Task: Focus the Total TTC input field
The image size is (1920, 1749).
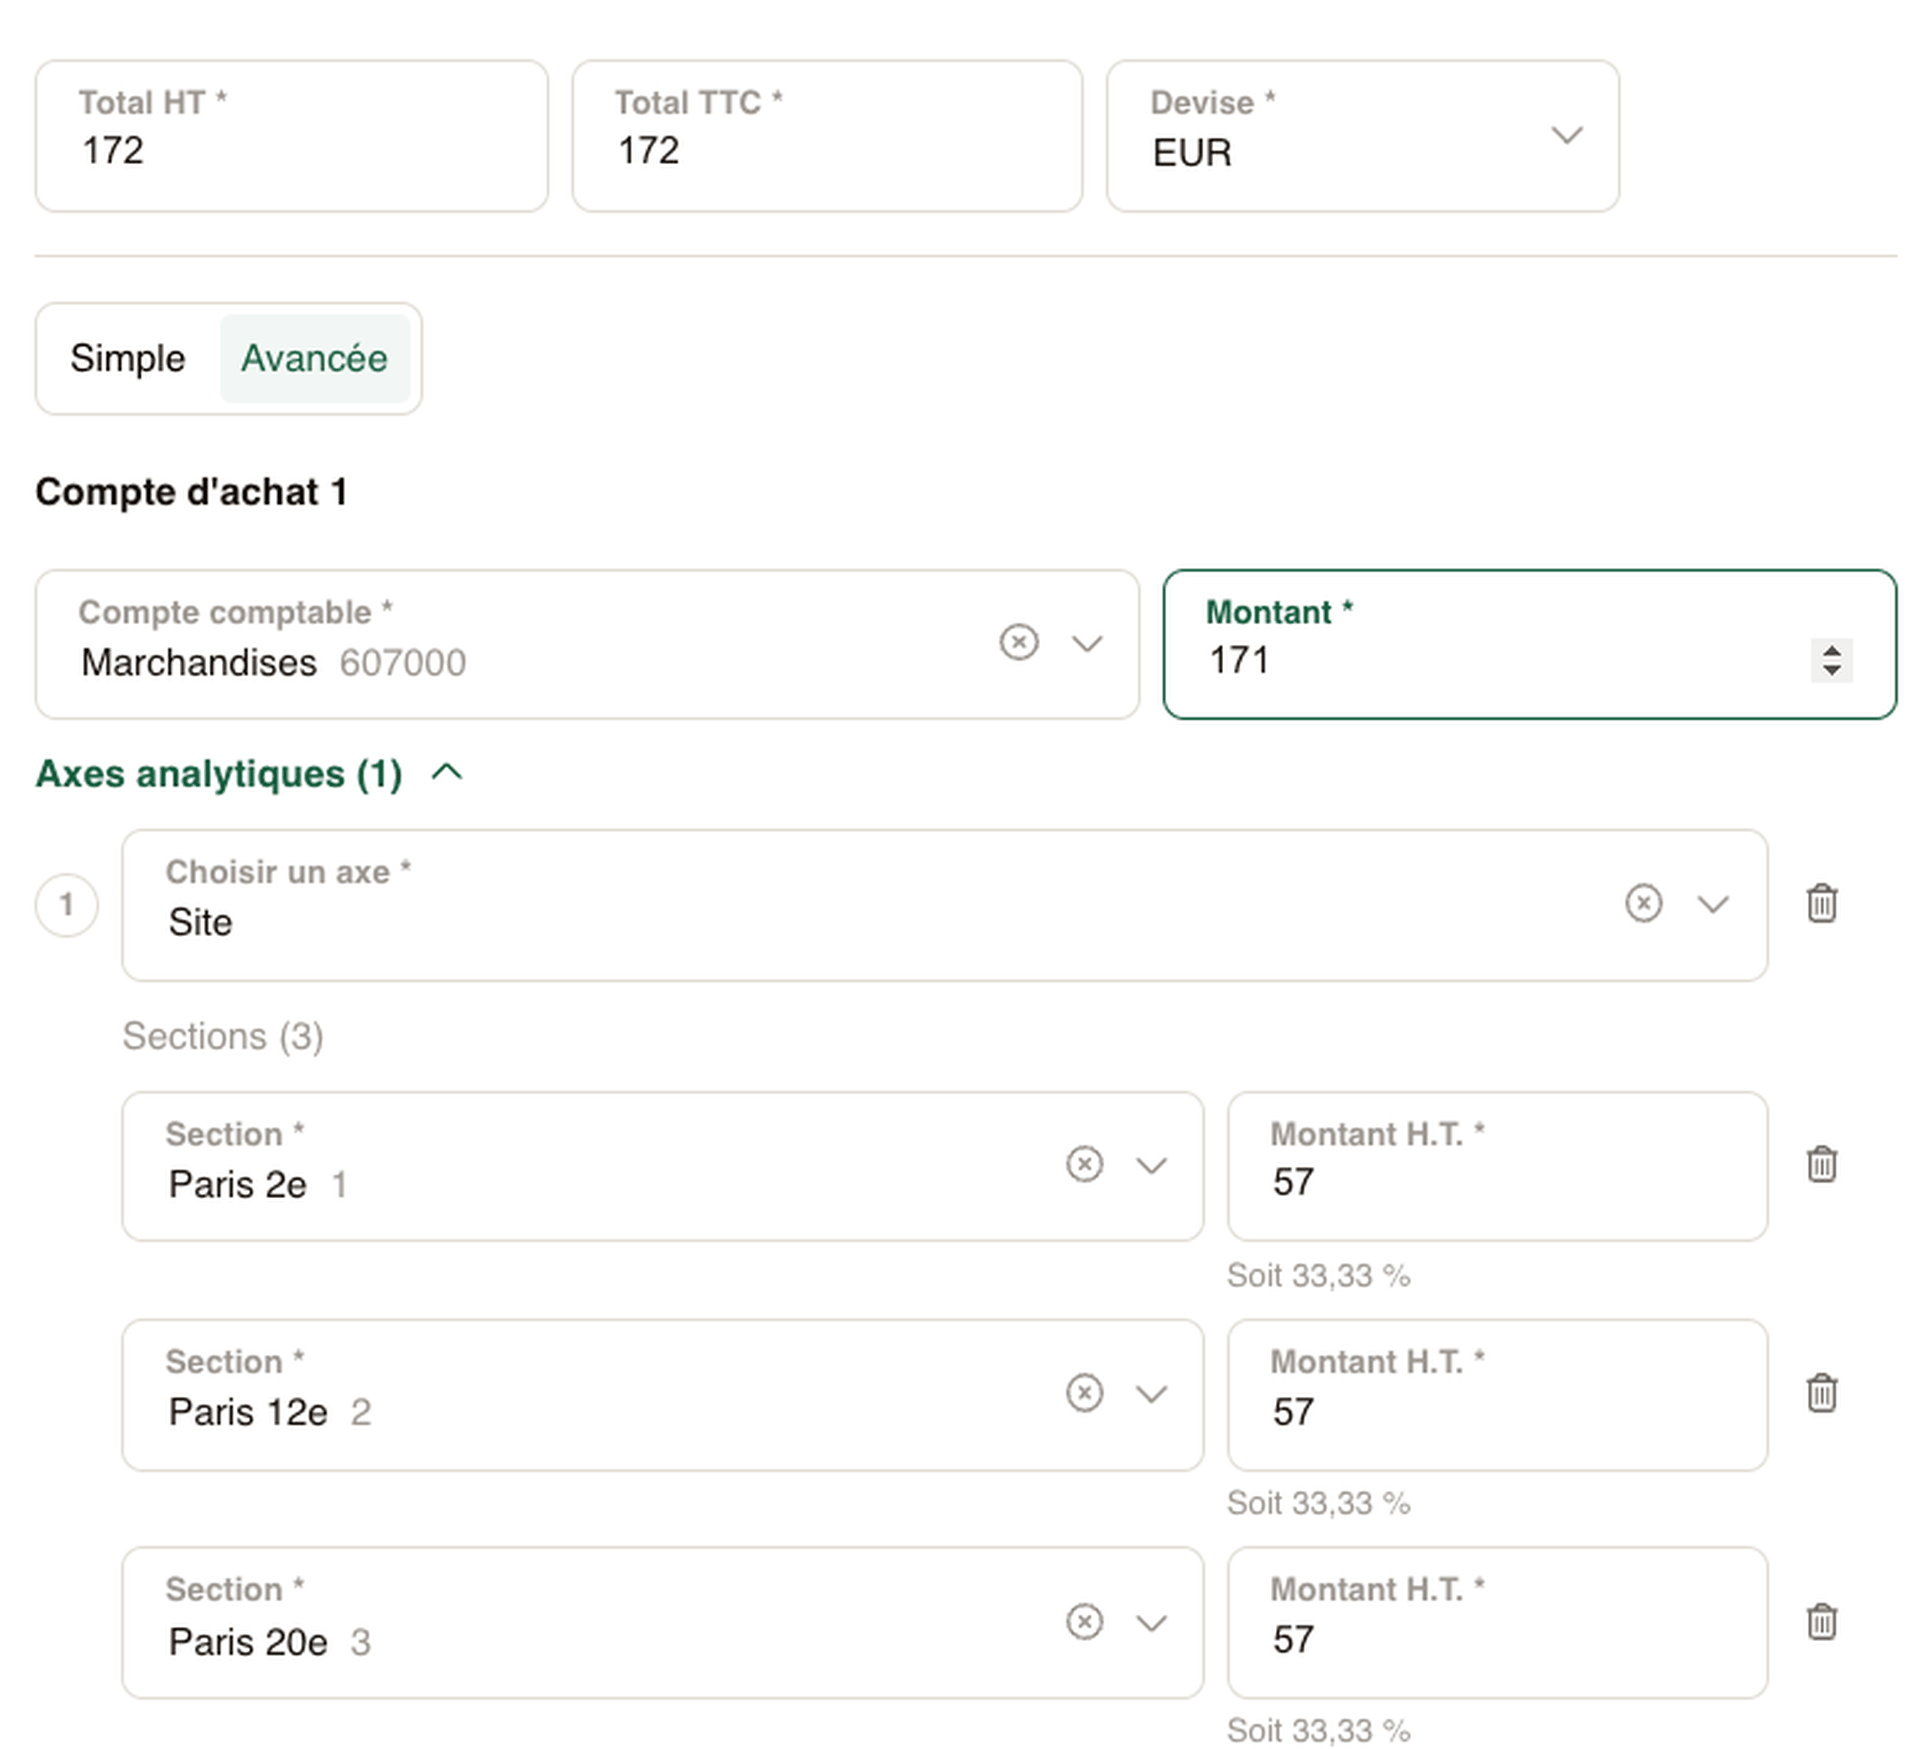Action: pos(826,150)
